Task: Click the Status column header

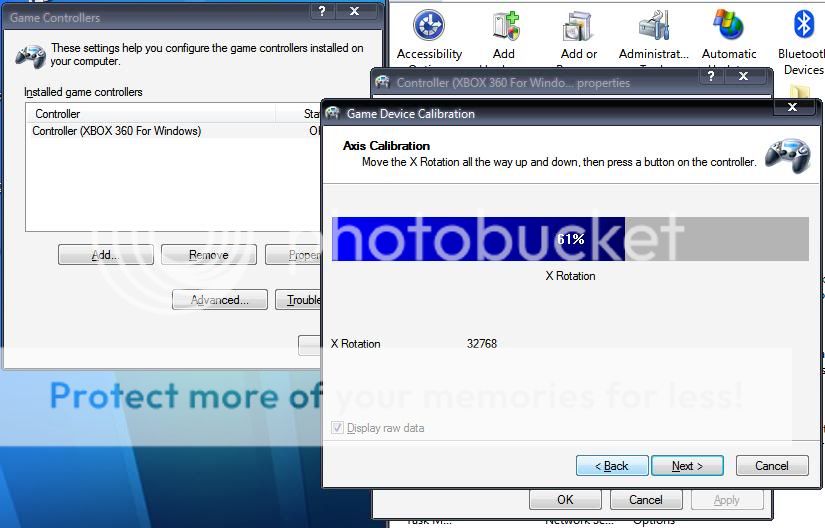Action: coord(299,114)
